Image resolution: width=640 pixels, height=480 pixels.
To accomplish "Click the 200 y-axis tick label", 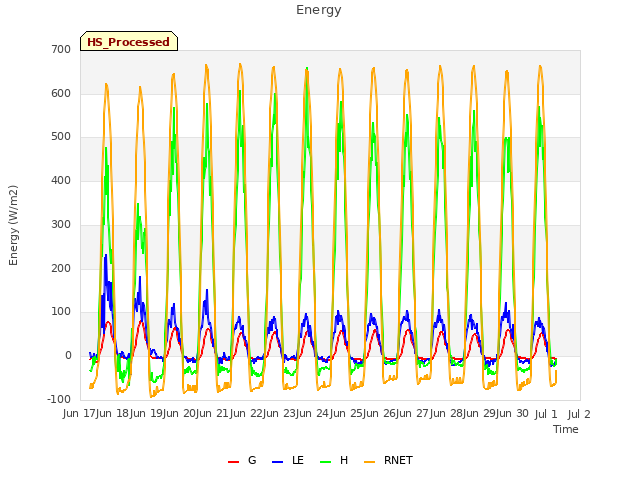I will 61,268.
